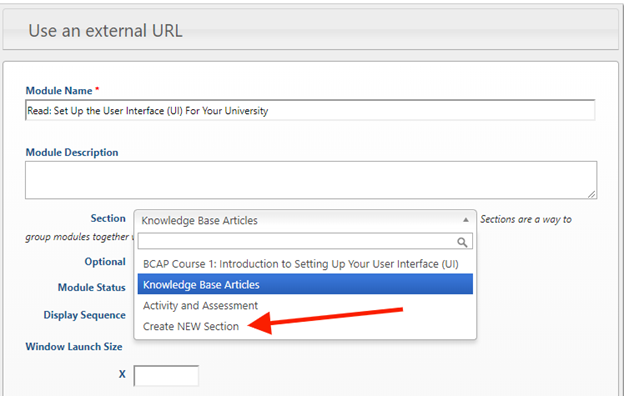Click the Window Launch Size X field
624x396 pixels.
click(x=166, y=376)
